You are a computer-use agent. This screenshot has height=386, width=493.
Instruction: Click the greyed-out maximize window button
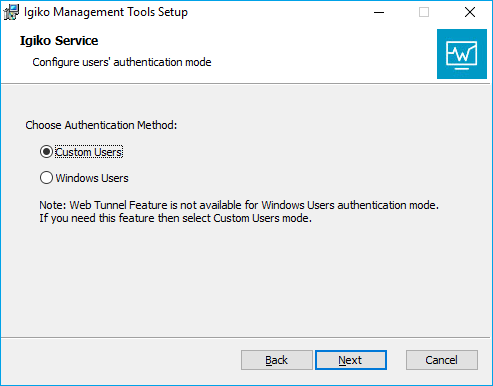[424, 12]
